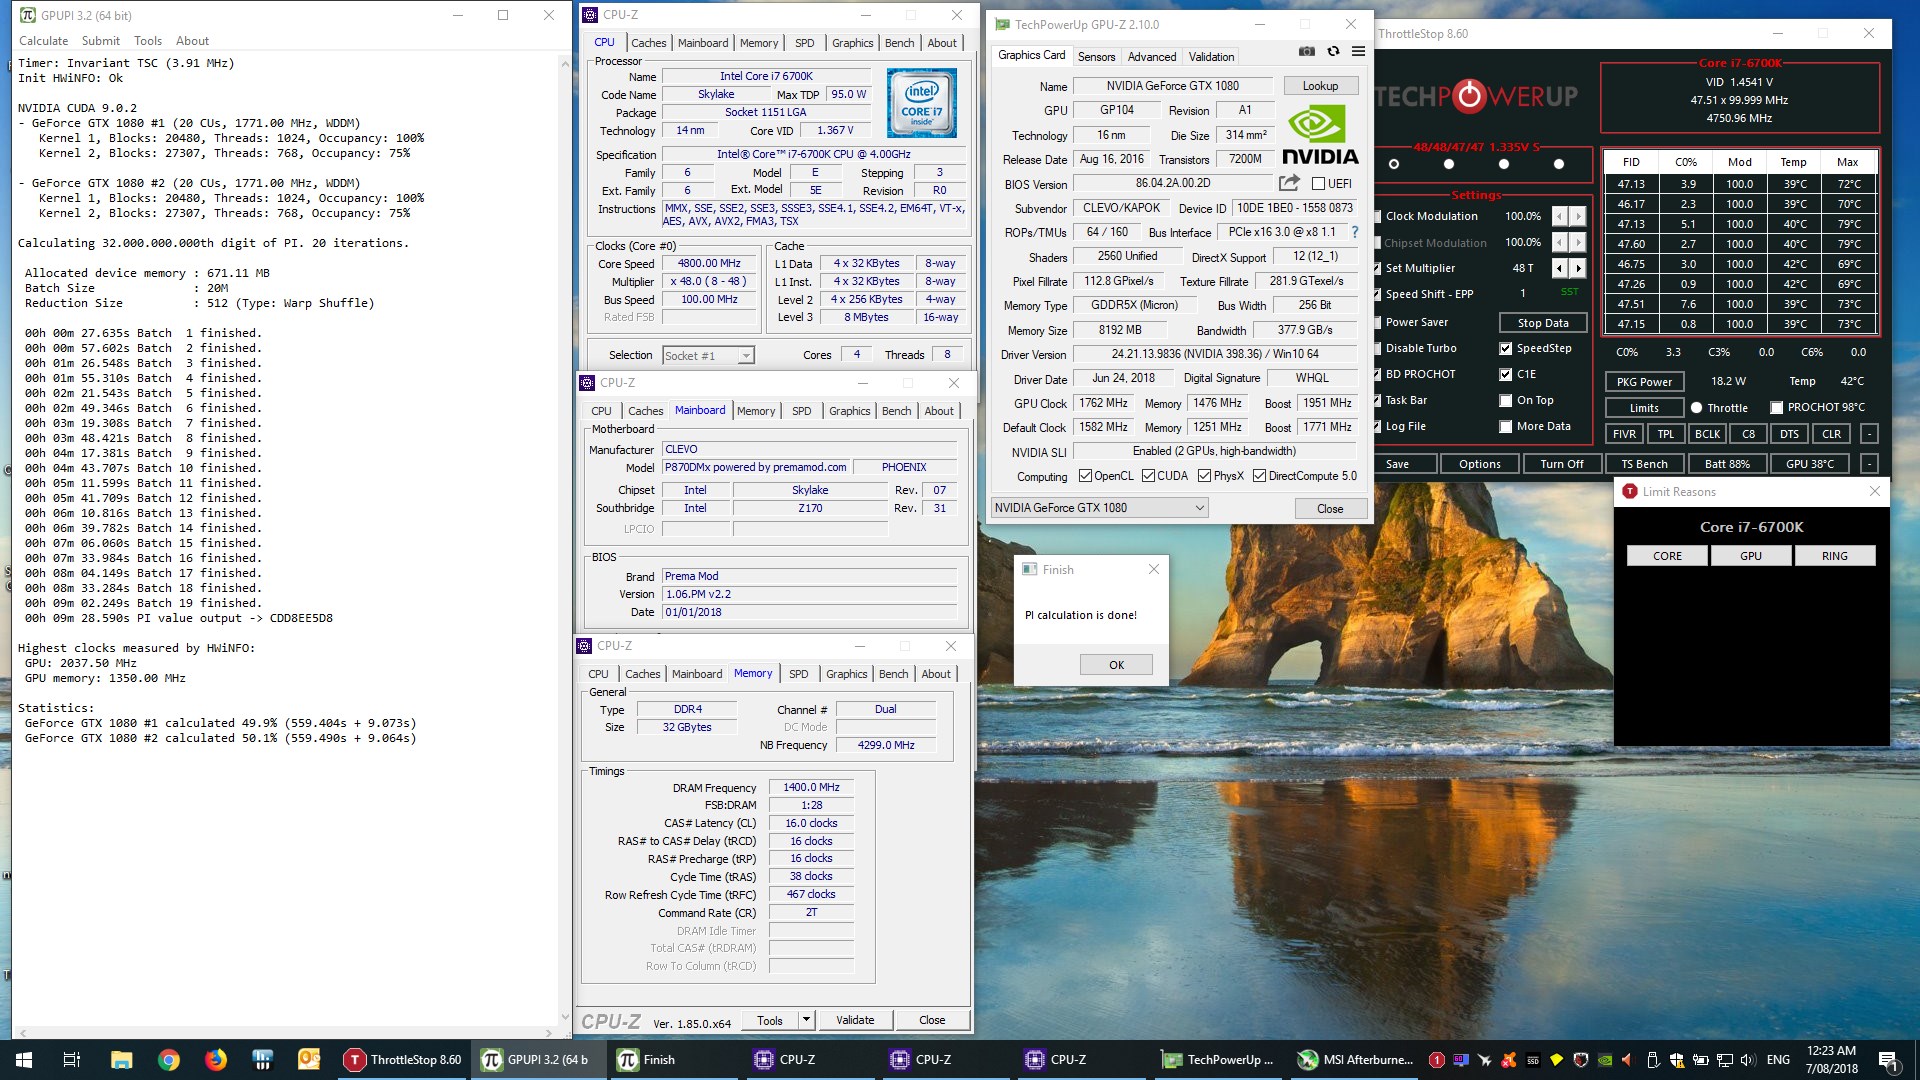Click the GPU-Z refresh icon
This screenshot has width=1920, height=1080.
(1333, 51)
